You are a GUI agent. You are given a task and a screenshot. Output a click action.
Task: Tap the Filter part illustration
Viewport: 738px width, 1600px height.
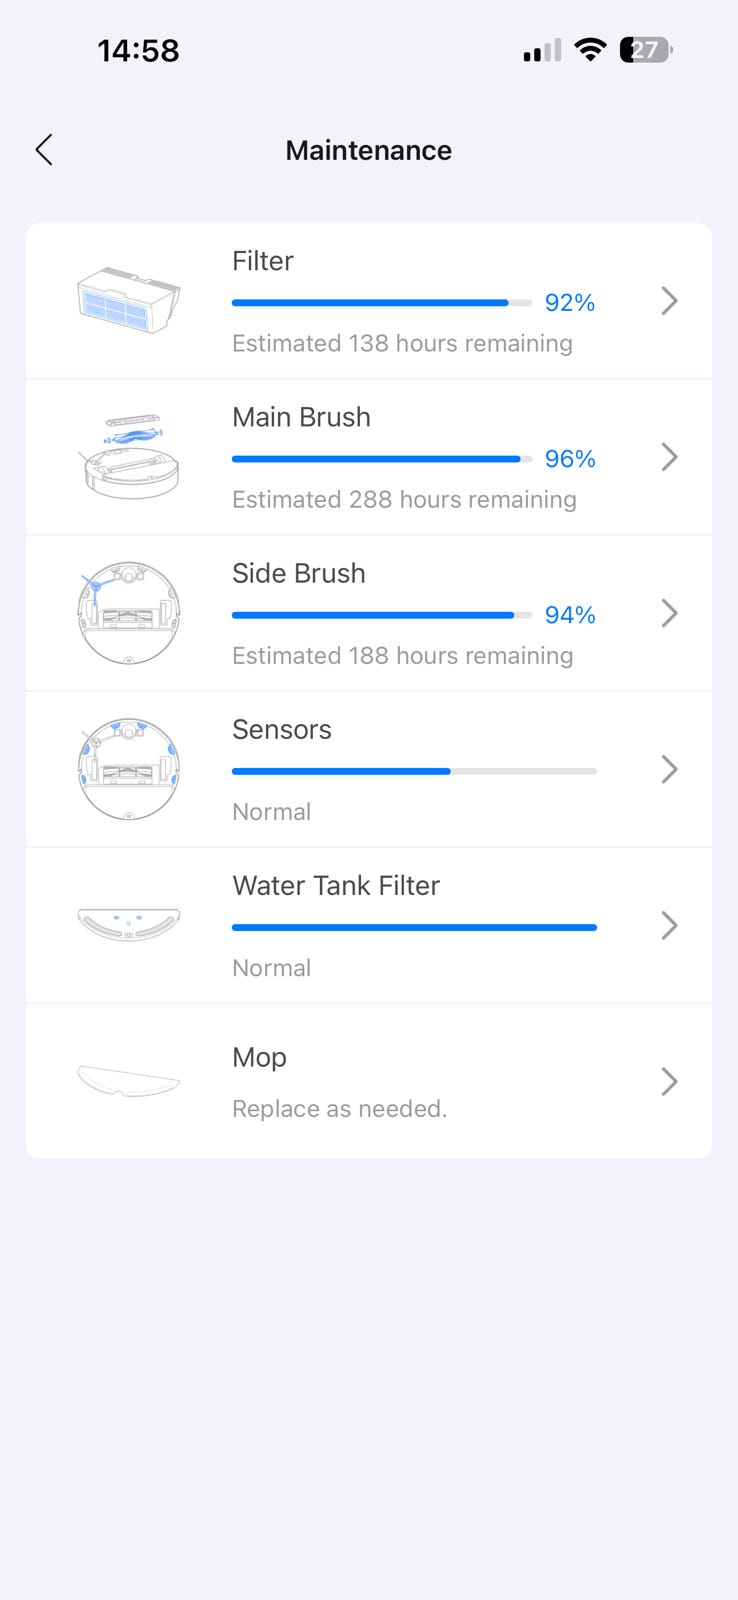(129, 300)
